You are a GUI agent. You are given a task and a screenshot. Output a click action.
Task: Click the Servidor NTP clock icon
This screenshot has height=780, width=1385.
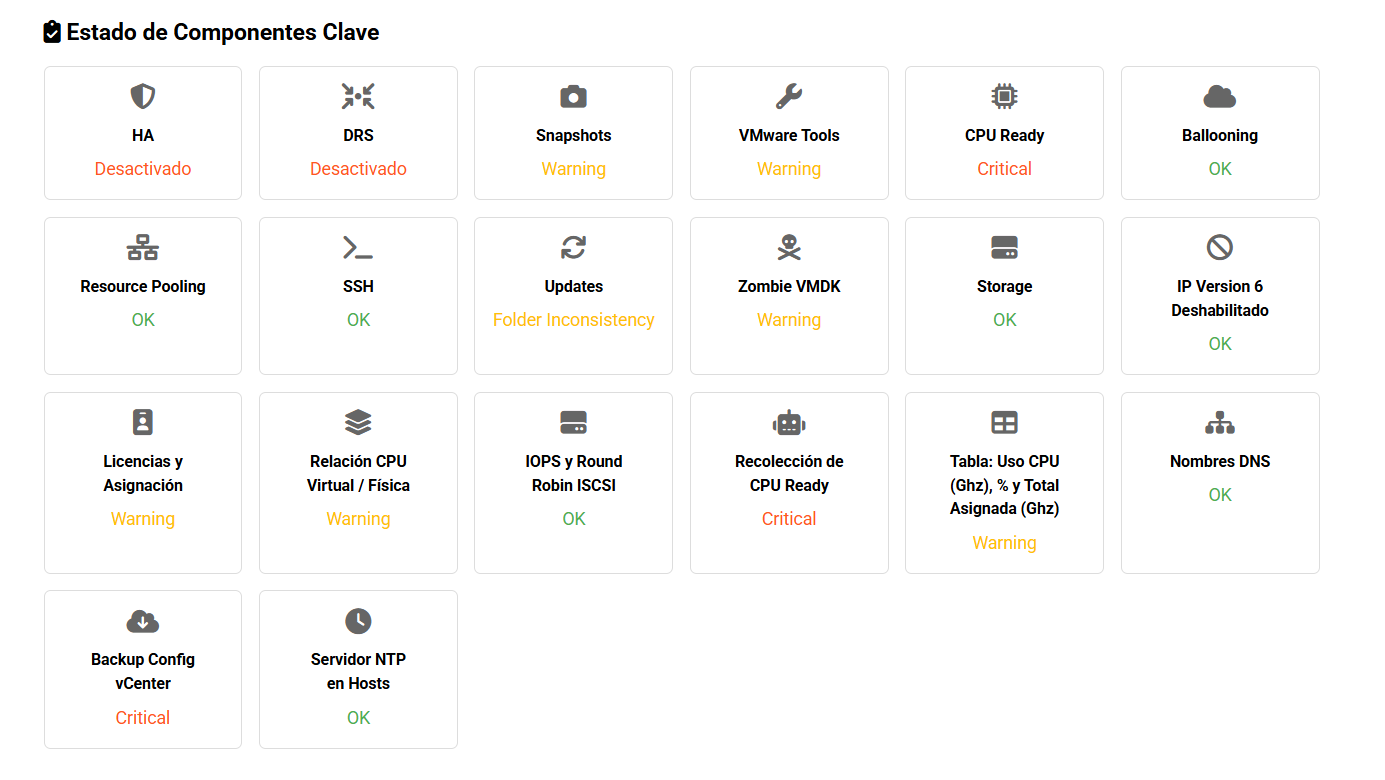(358, 621)
